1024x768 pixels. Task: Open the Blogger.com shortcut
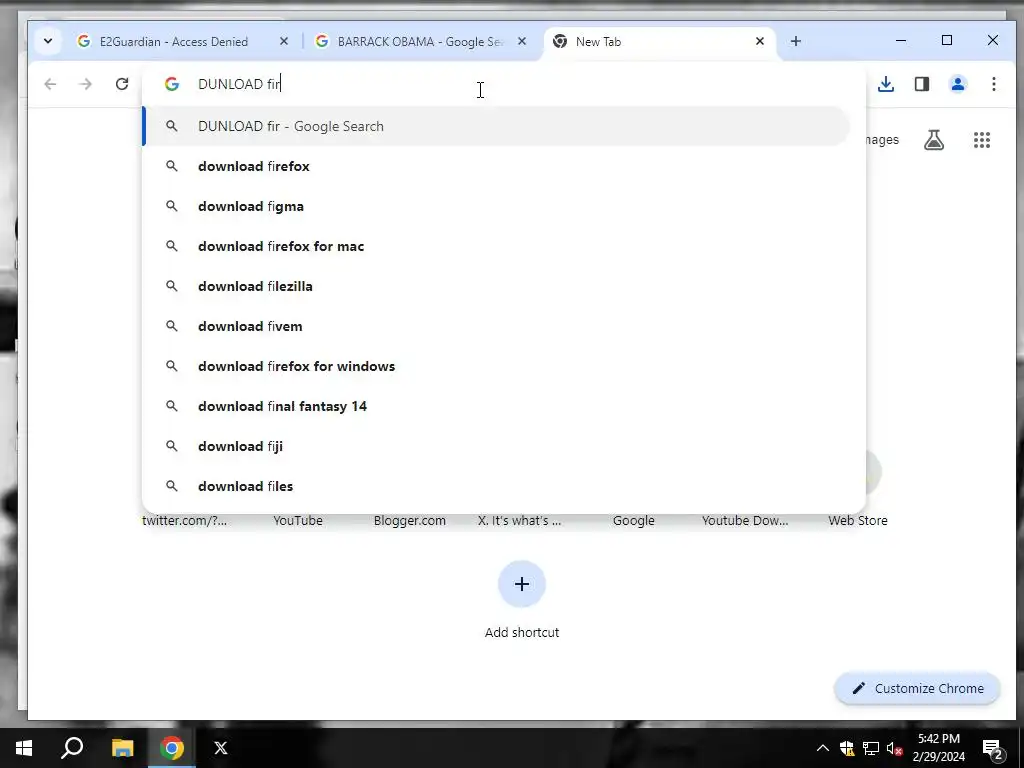click(409, 520)
